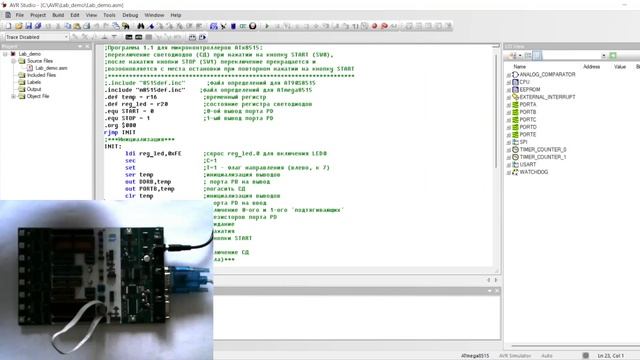Click first black memory window icon in trace toolbar
640x360 pixels.
(x=129, y=37)
